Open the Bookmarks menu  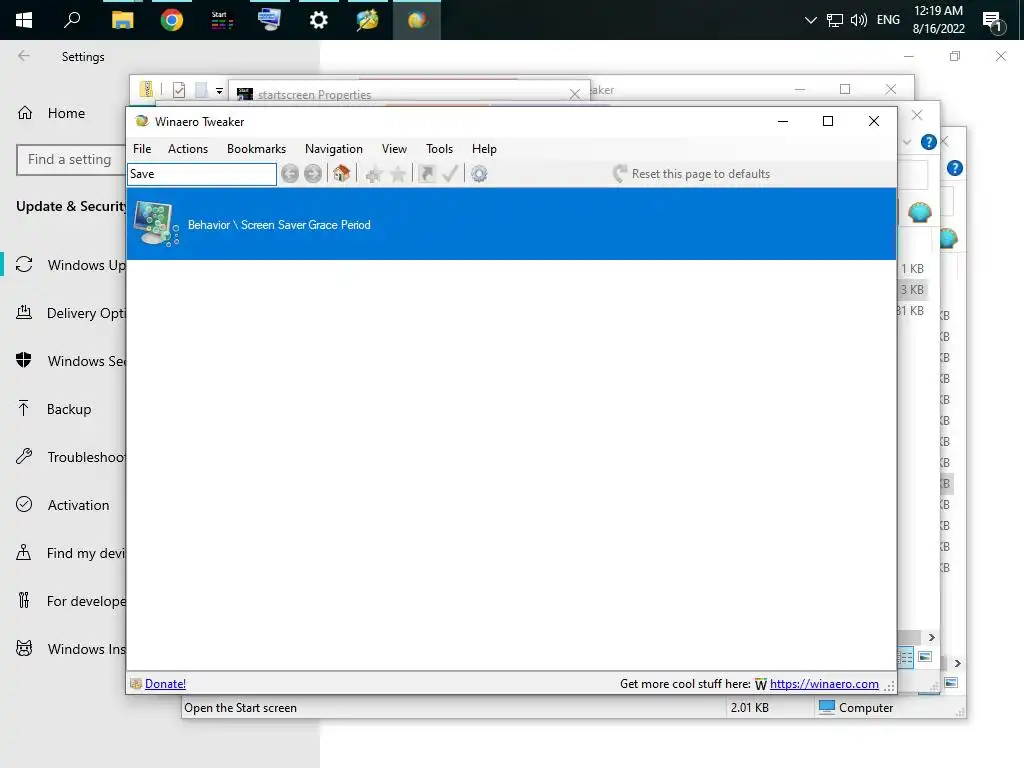(x=256, y=149)
